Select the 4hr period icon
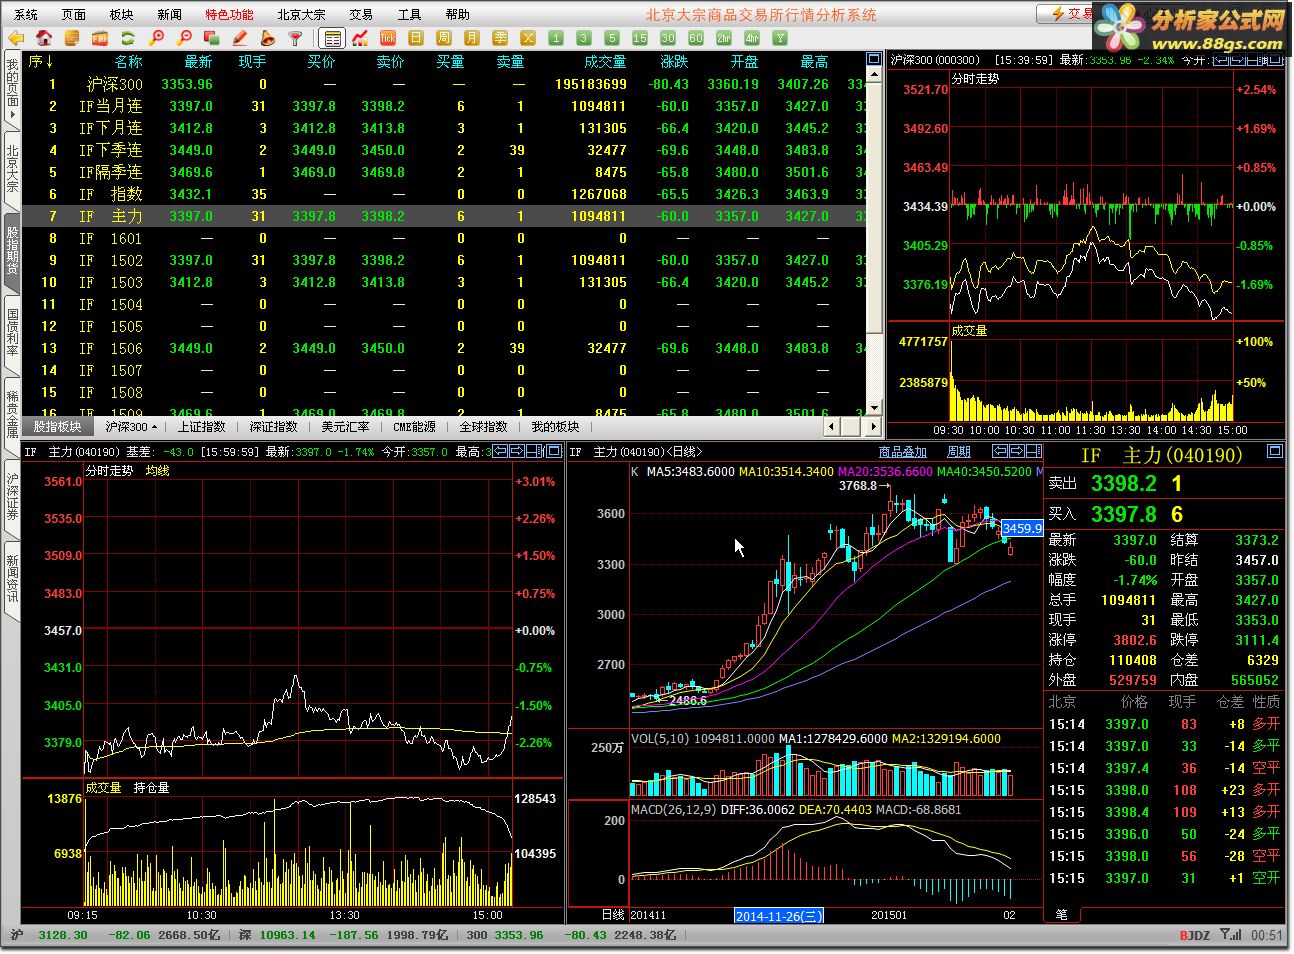The width and height of the screenshot is (1294, 954). tap(752, 38)
